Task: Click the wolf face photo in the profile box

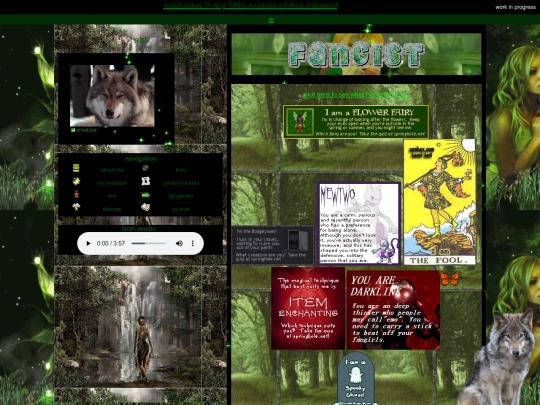Action: coord(112,96)
